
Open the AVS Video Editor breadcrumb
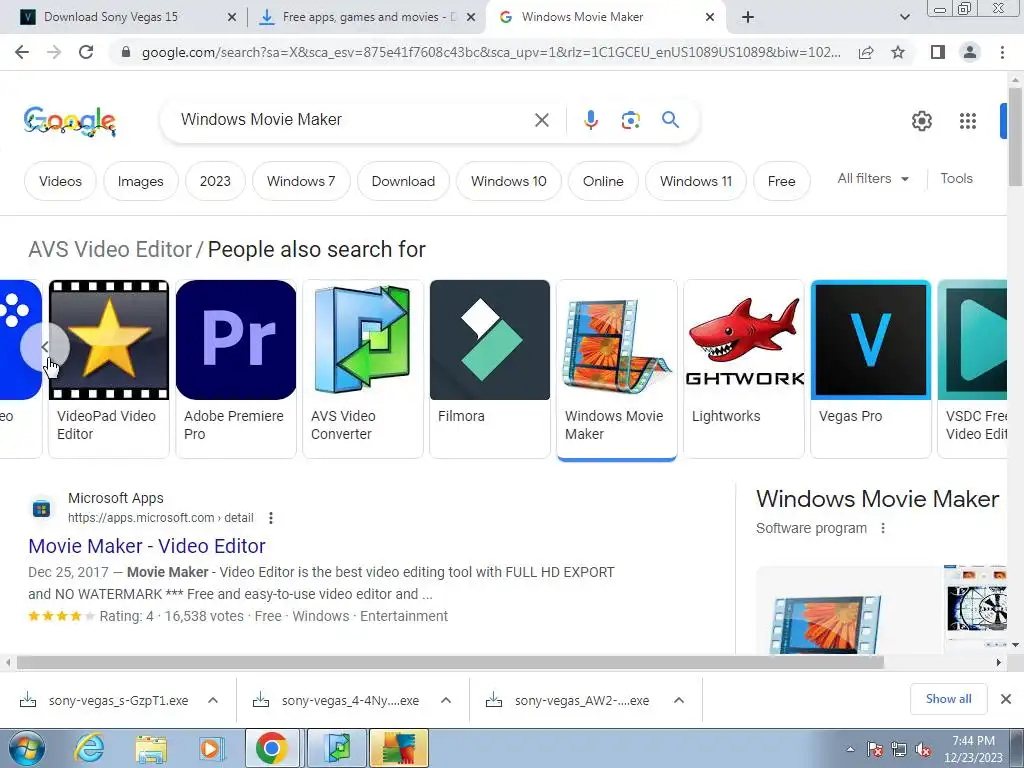[x=110, y=249]
